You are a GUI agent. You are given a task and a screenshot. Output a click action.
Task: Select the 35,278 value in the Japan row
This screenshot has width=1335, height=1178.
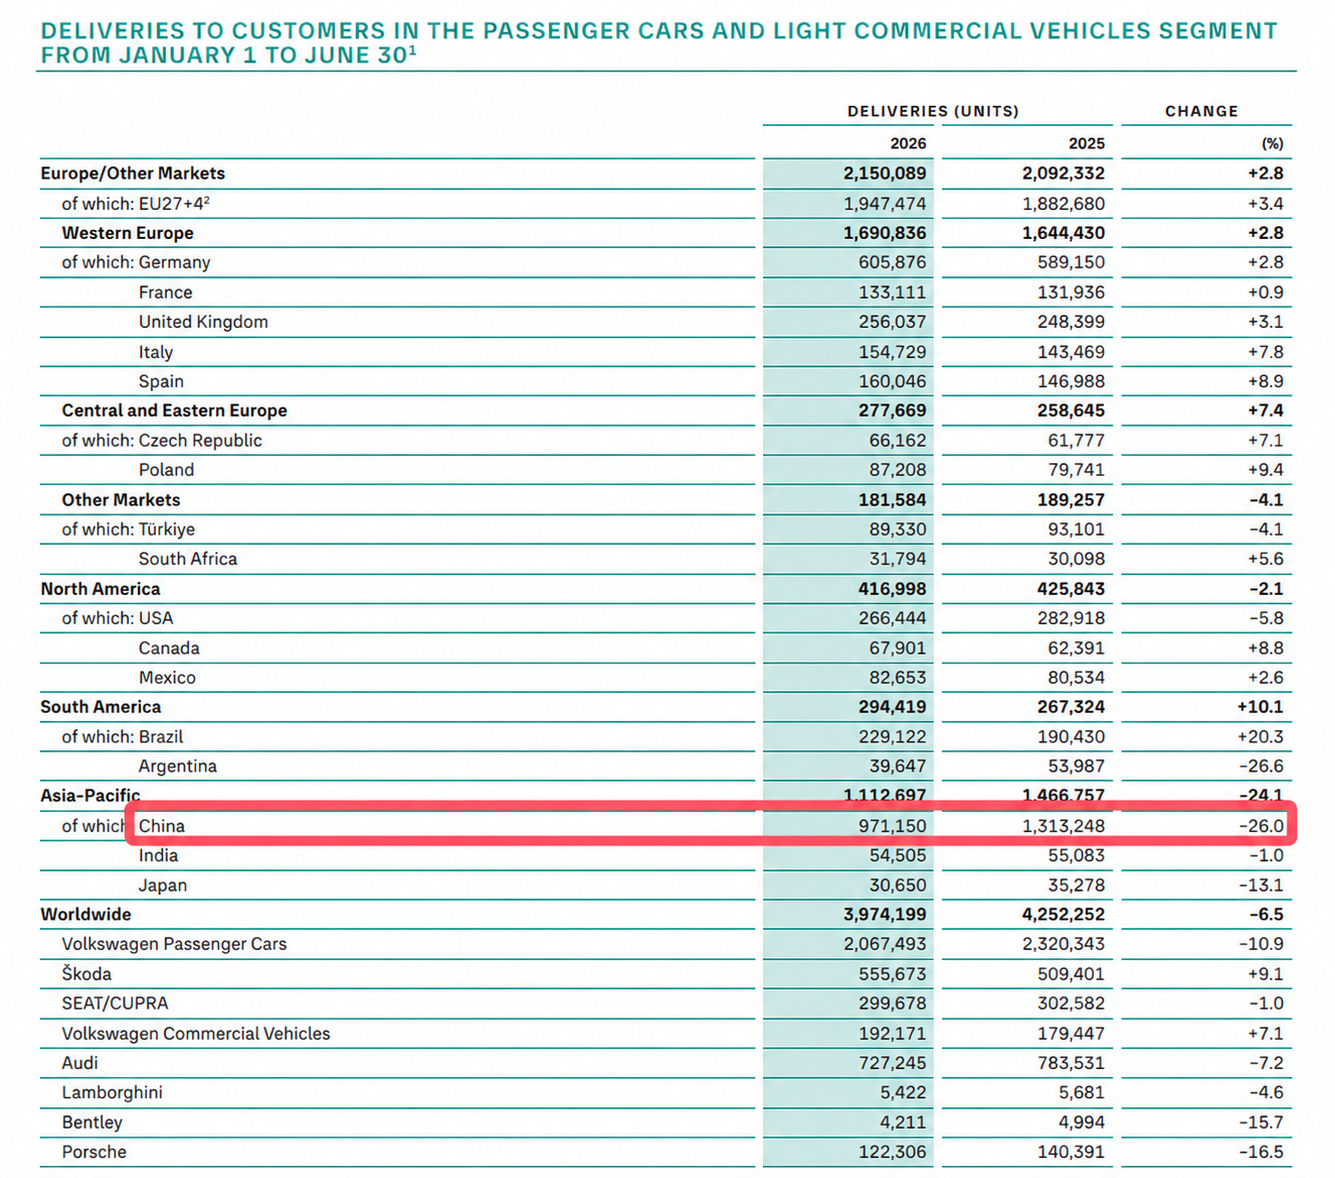[1076, 885]
